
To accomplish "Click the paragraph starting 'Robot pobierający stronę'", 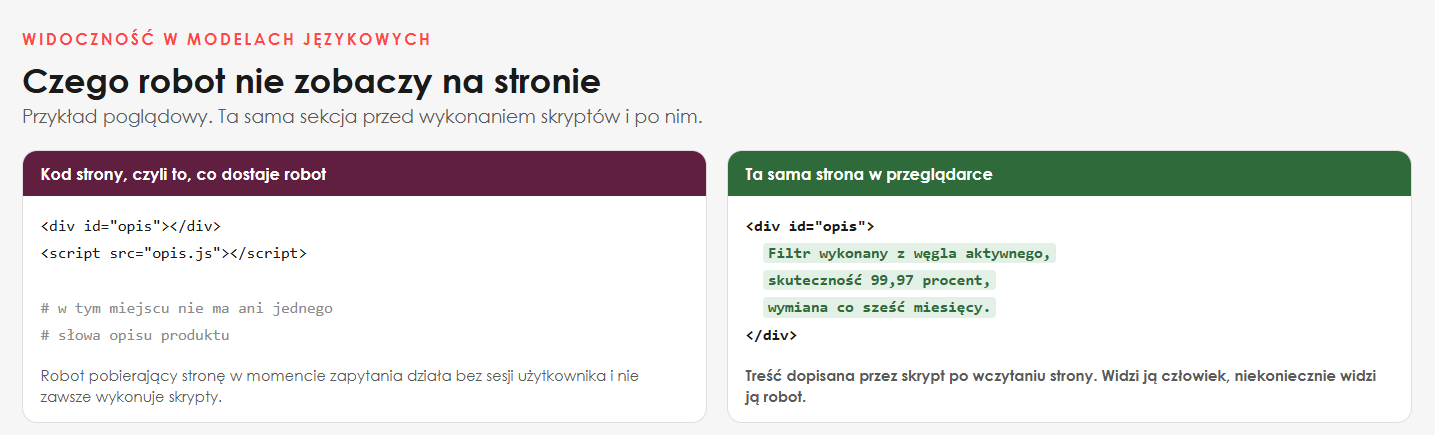I will (340, 386).
